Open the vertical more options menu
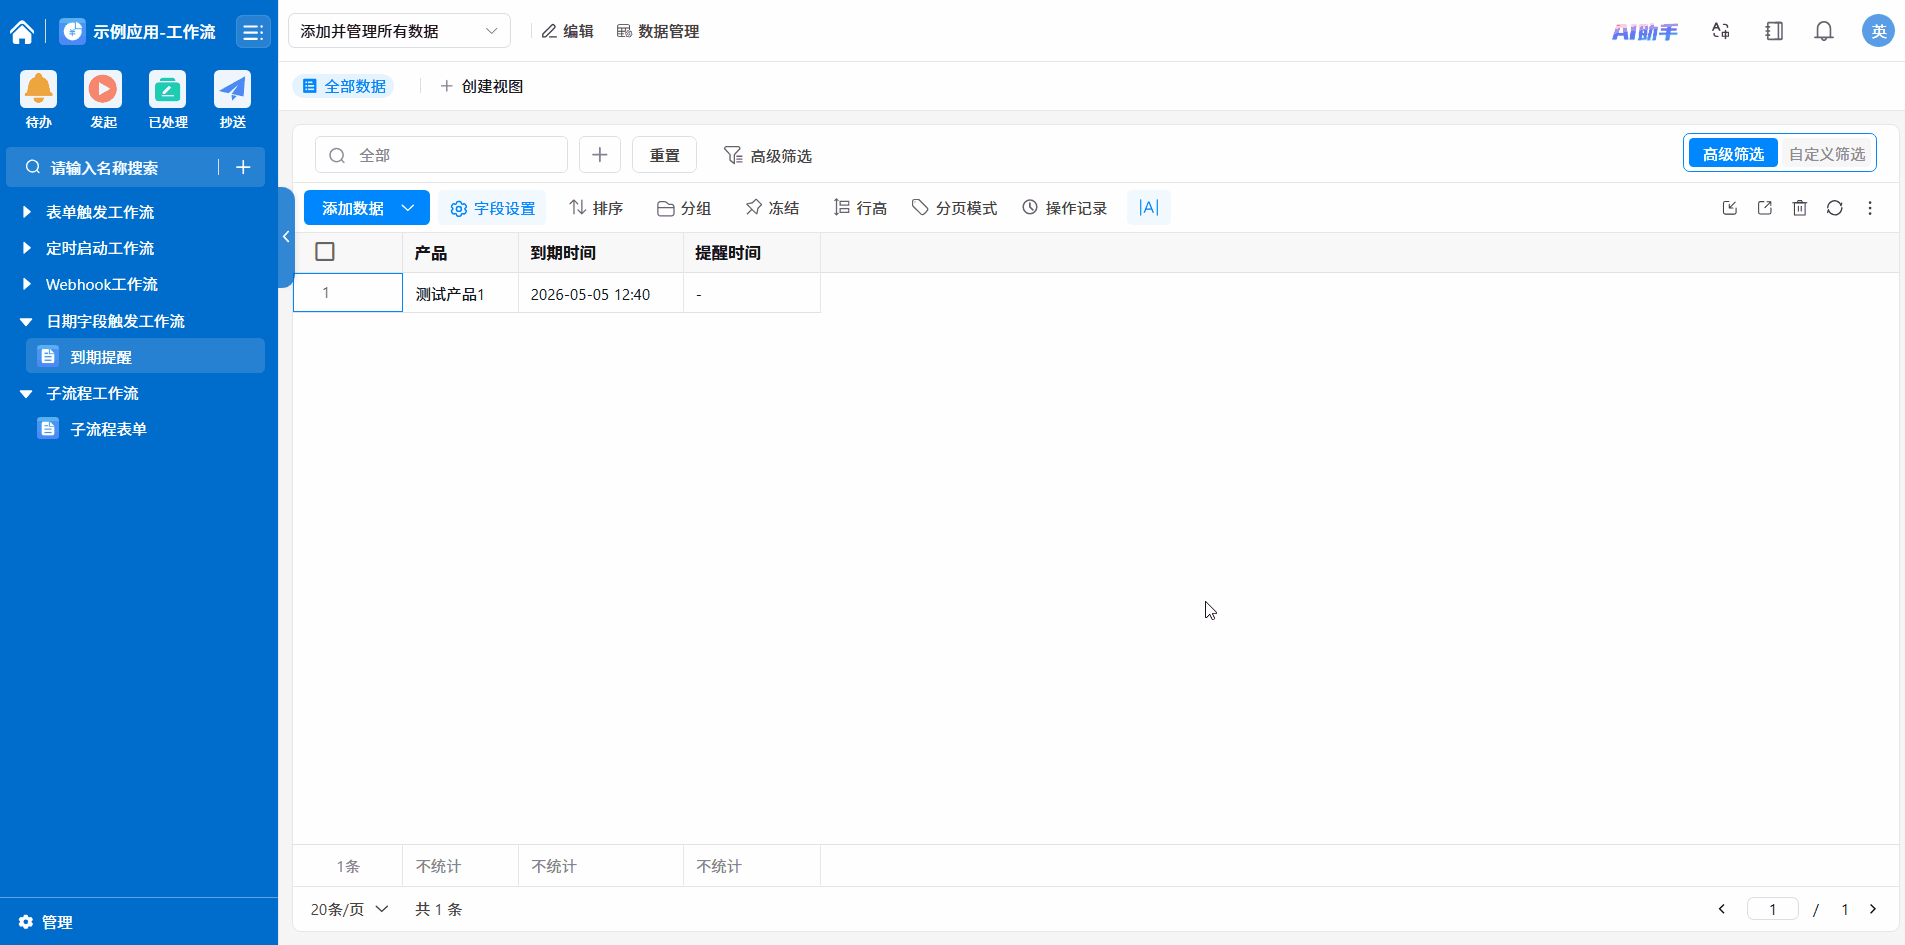 [1870, 208]
